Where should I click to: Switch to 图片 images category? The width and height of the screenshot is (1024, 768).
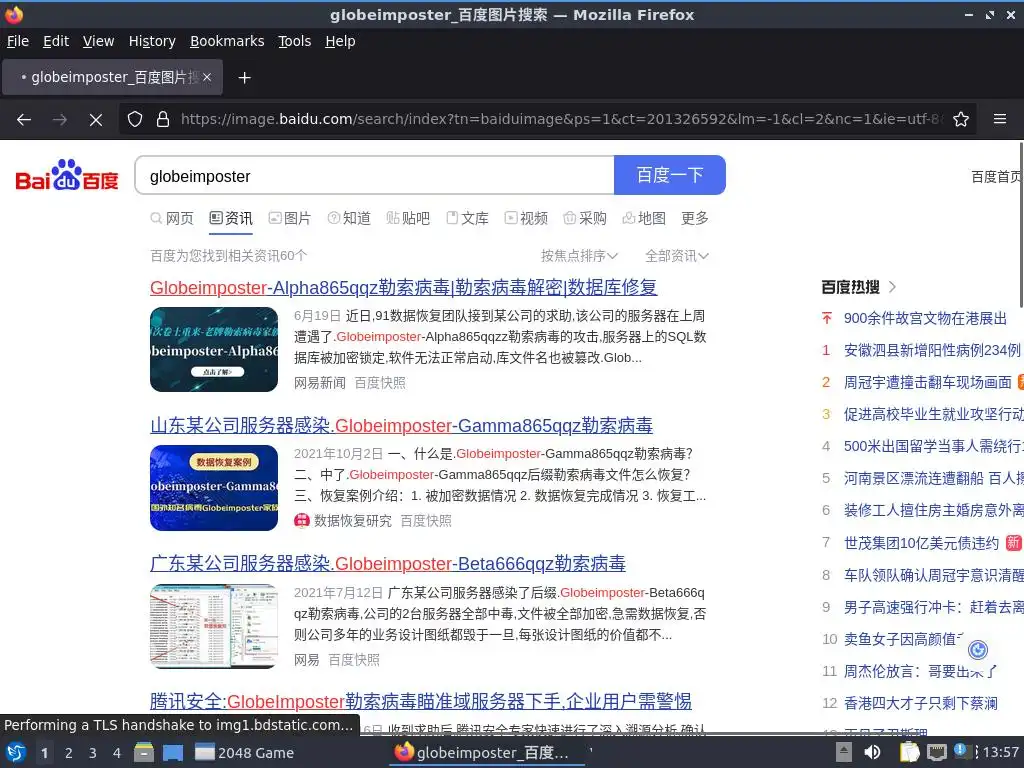tap(290, 218)
